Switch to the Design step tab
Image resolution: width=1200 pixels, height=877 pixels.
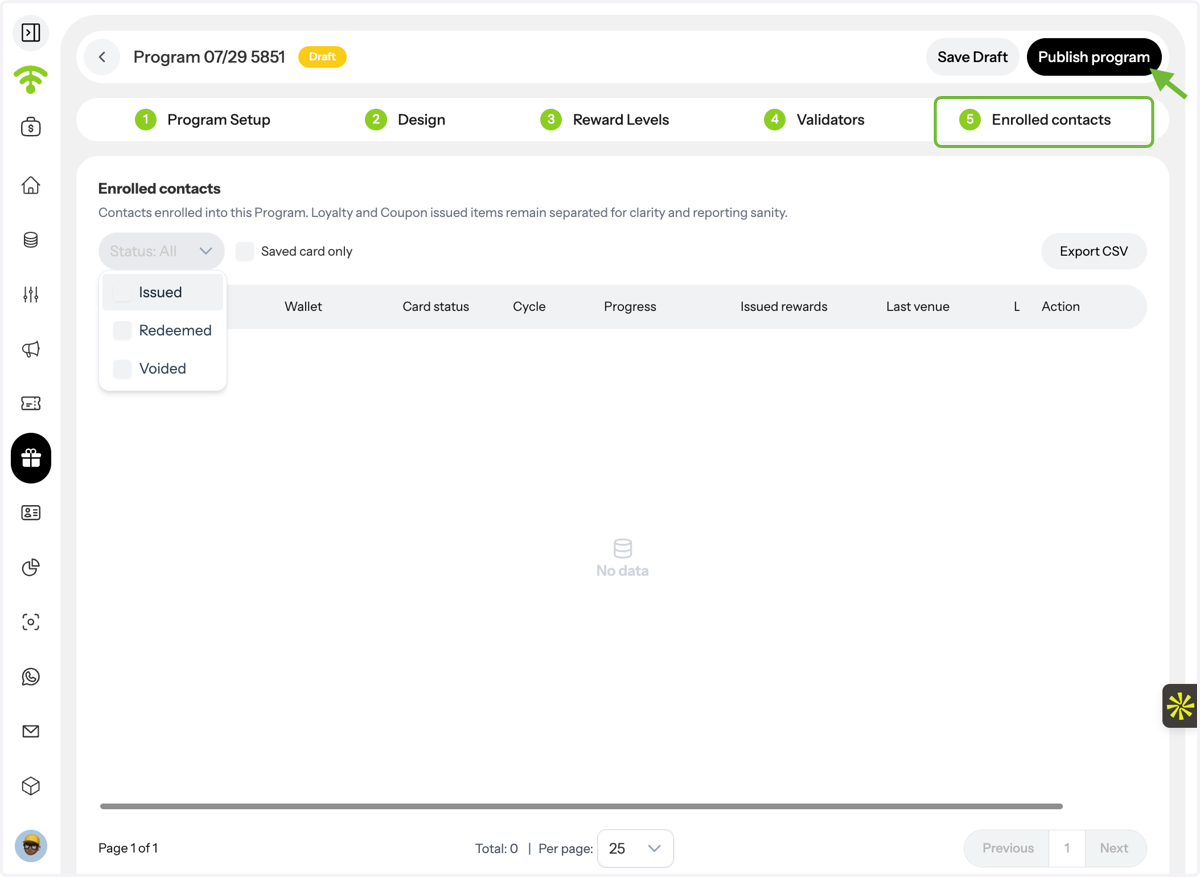click(405, 120)
